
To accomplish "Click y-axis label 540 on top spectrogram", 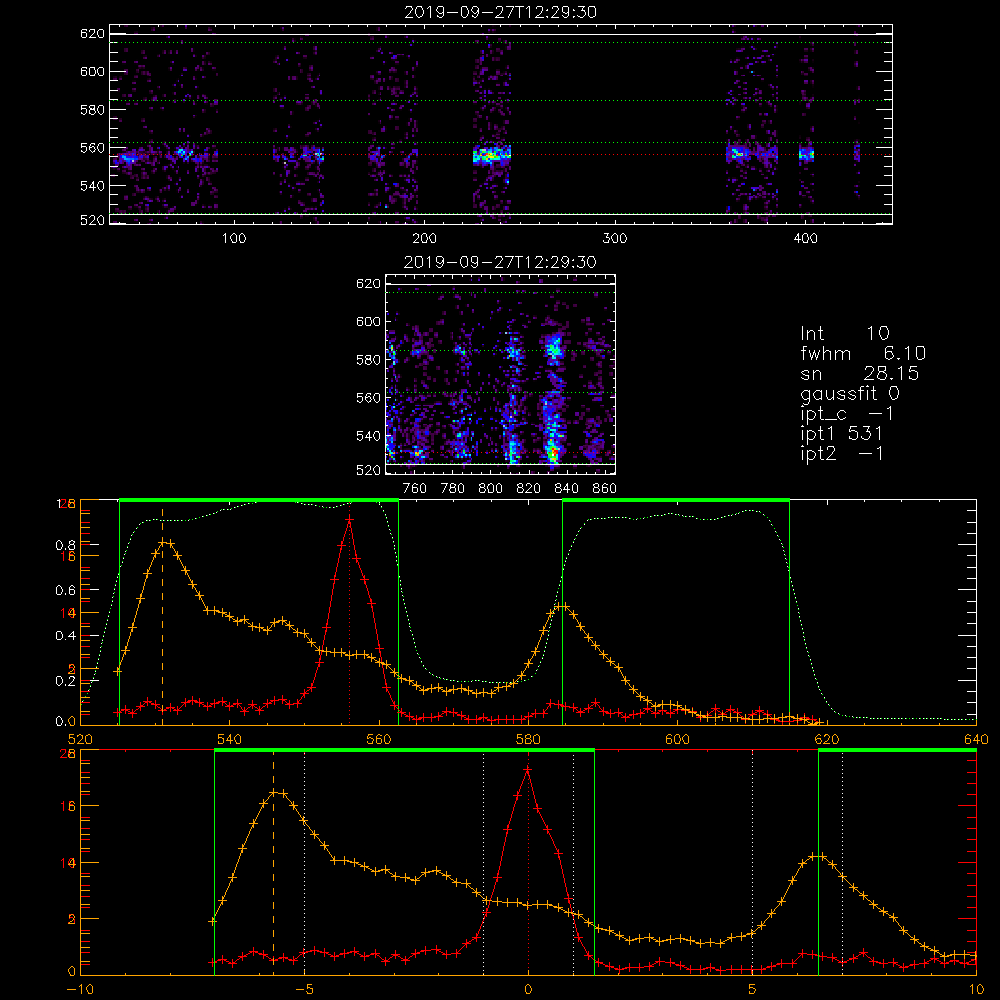I will (x=92, y=186).
